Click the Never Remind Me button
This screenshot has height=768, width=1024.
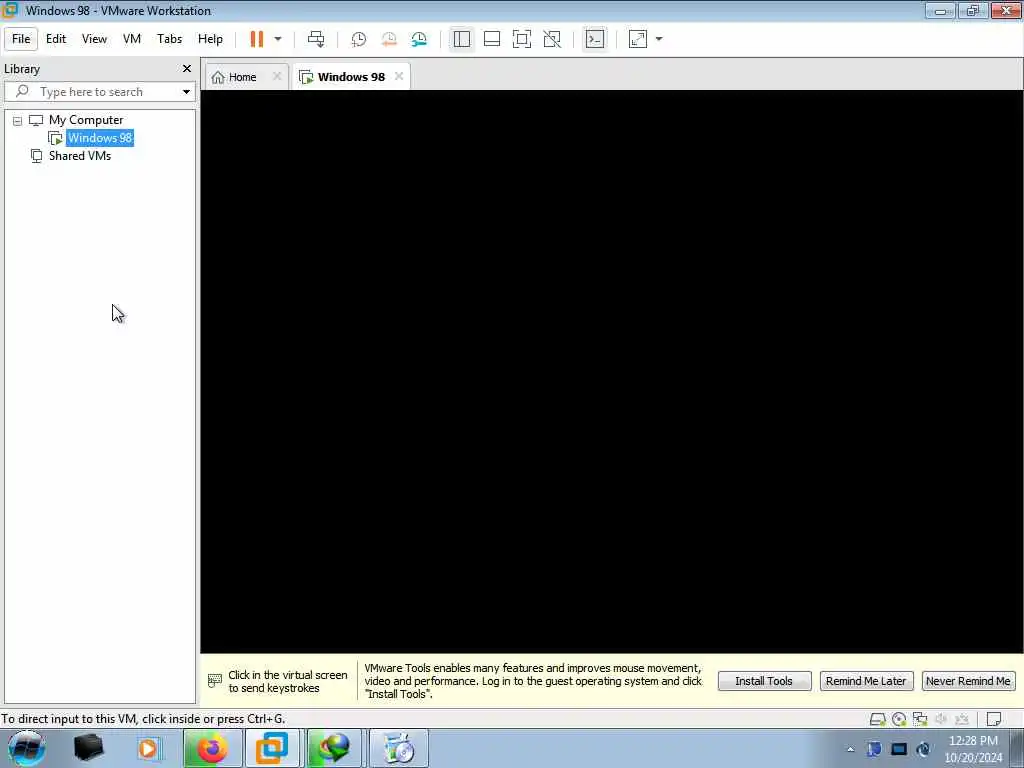pyautogui.click(x=968, y=681)
